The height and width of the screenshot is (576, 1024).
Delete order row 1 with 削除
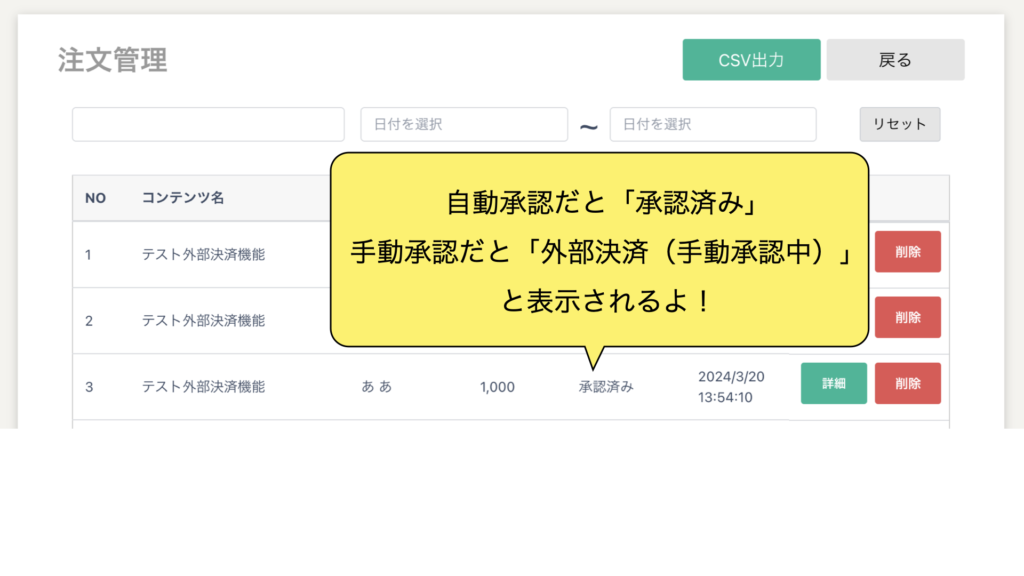[x=907, y=252]
